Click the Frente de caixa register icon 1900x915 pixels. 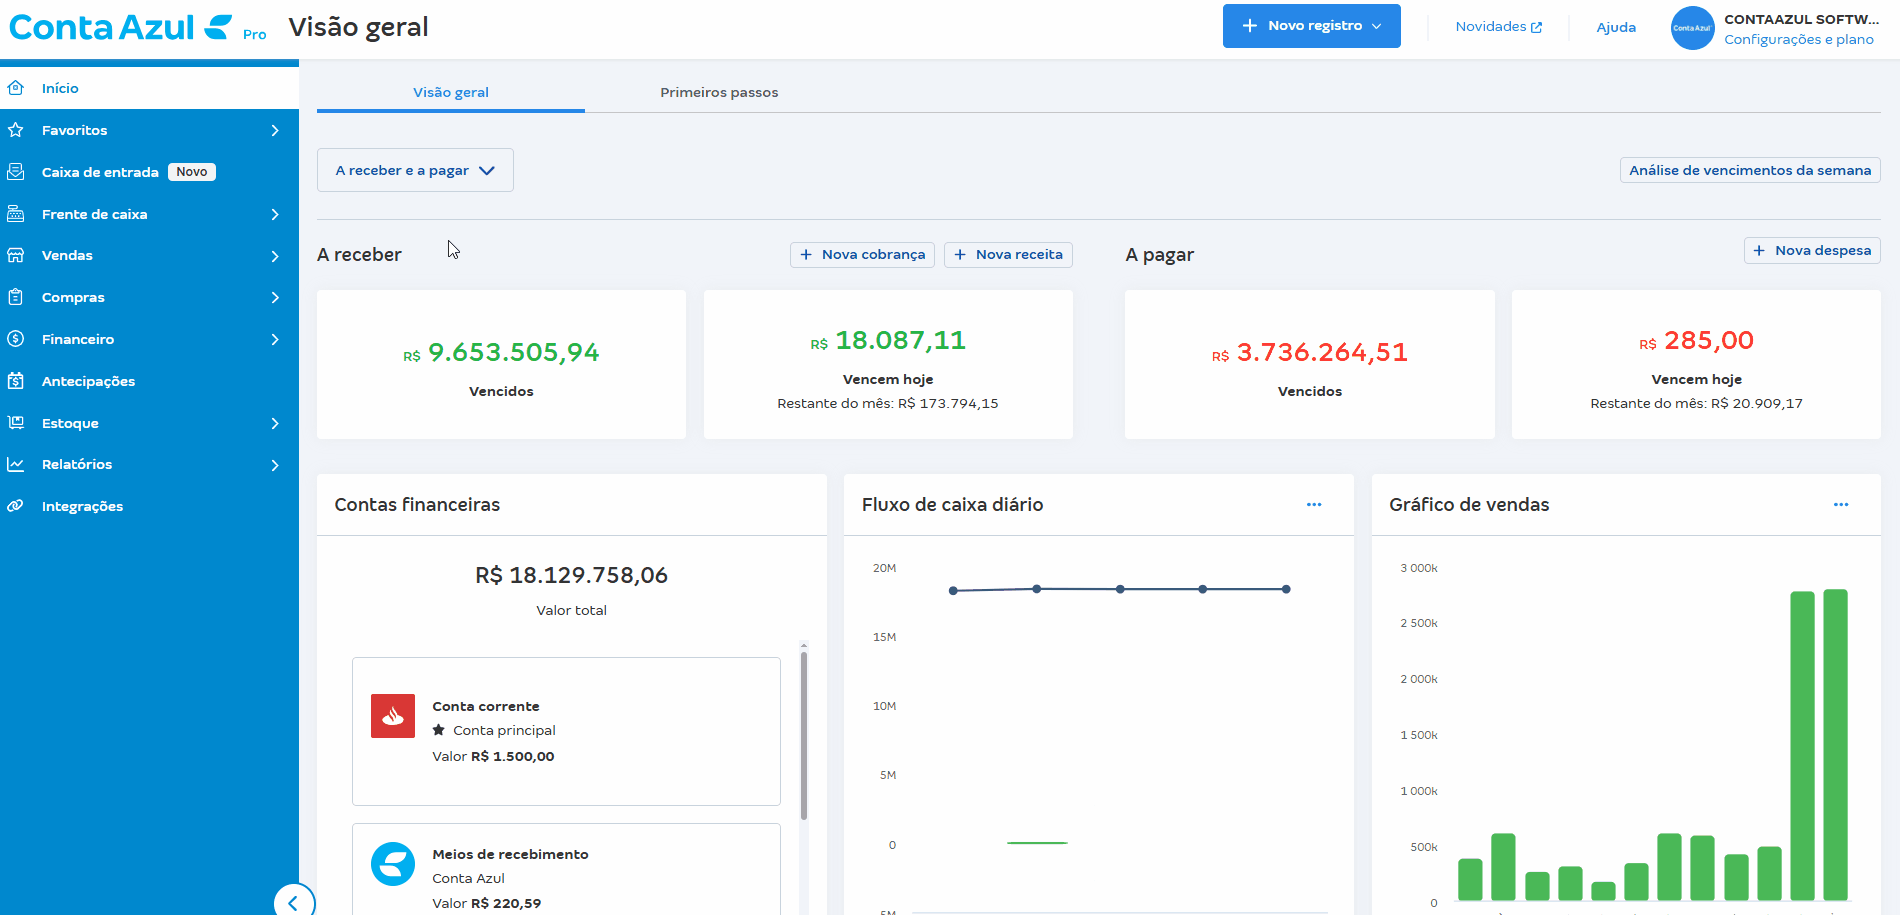pyautogui.click(x=16, y=214)
